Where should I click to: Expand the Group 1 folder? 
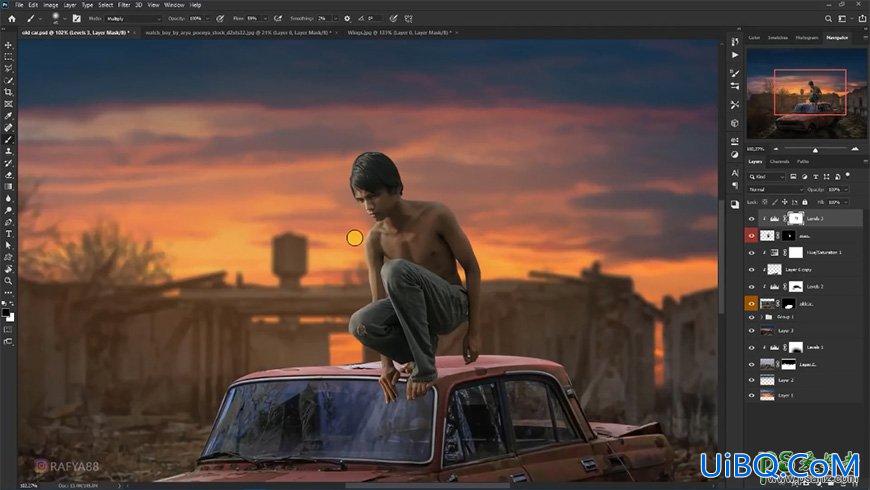point(761,317)
